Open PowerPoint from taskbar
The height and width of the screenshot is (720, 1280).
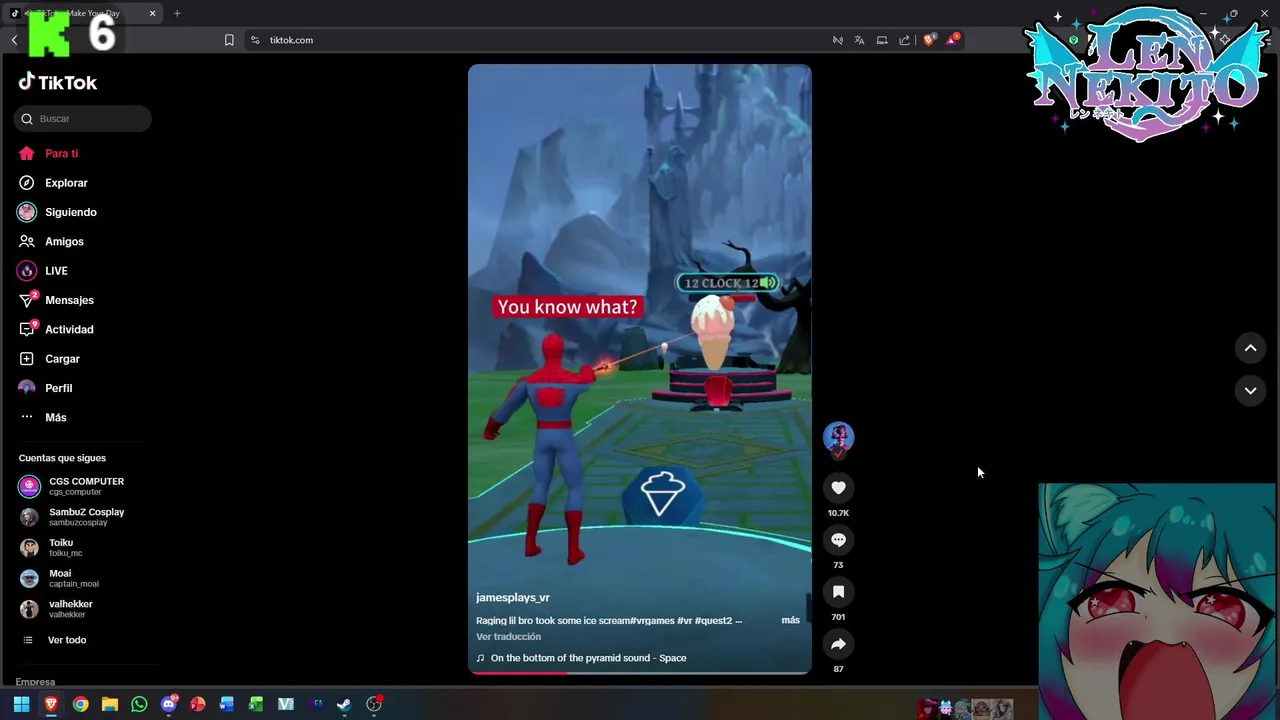point(198,704)
